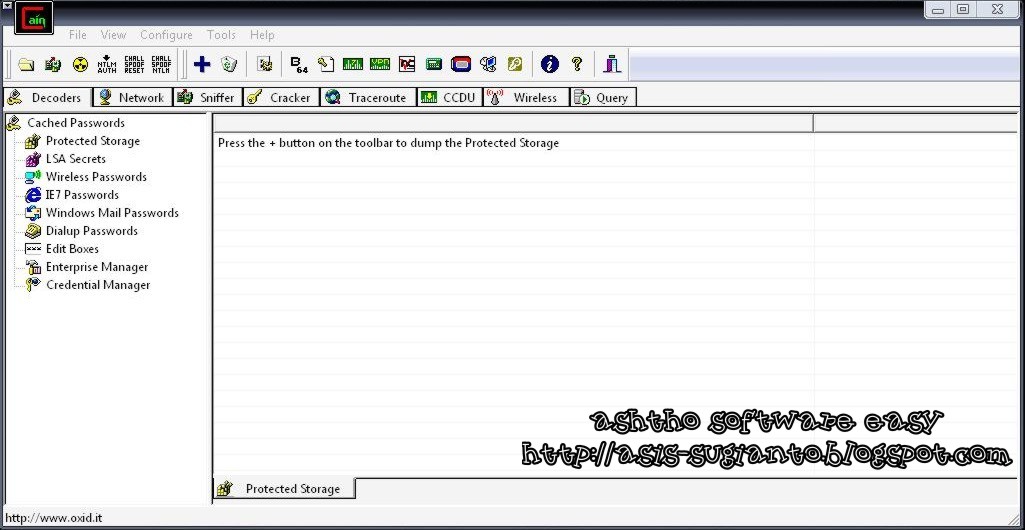
Task: Switch to the Sniffer tab
Action: coord(207,97)
